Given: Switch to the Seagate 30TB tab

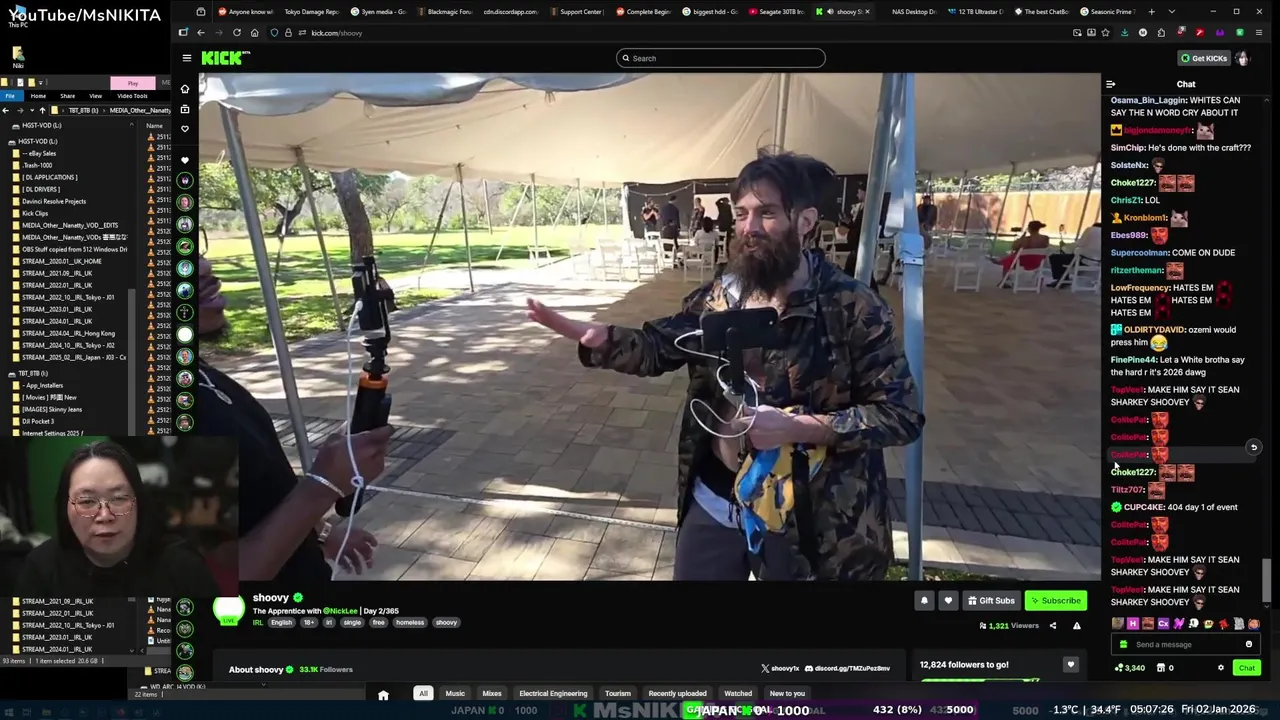Looking at the screenshot, I should [777, 12].
